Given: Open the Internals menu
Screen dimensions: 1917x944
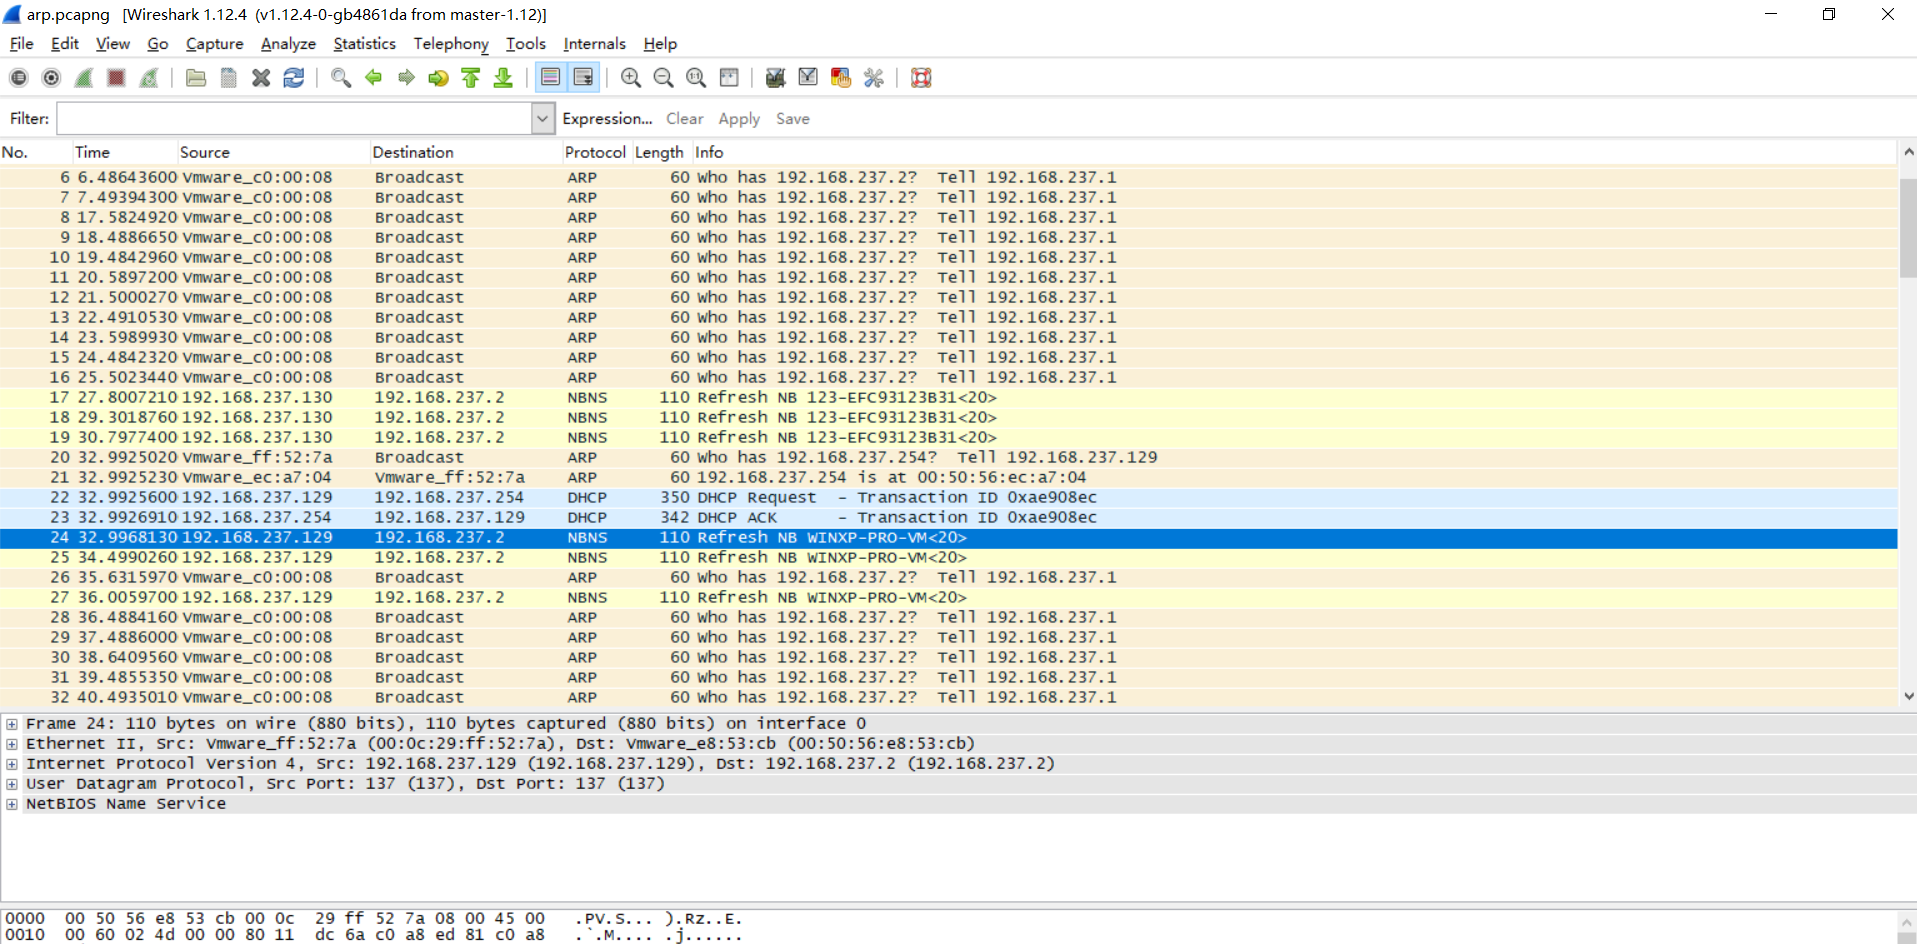Looking at the screenshot, I should (594, 44).
